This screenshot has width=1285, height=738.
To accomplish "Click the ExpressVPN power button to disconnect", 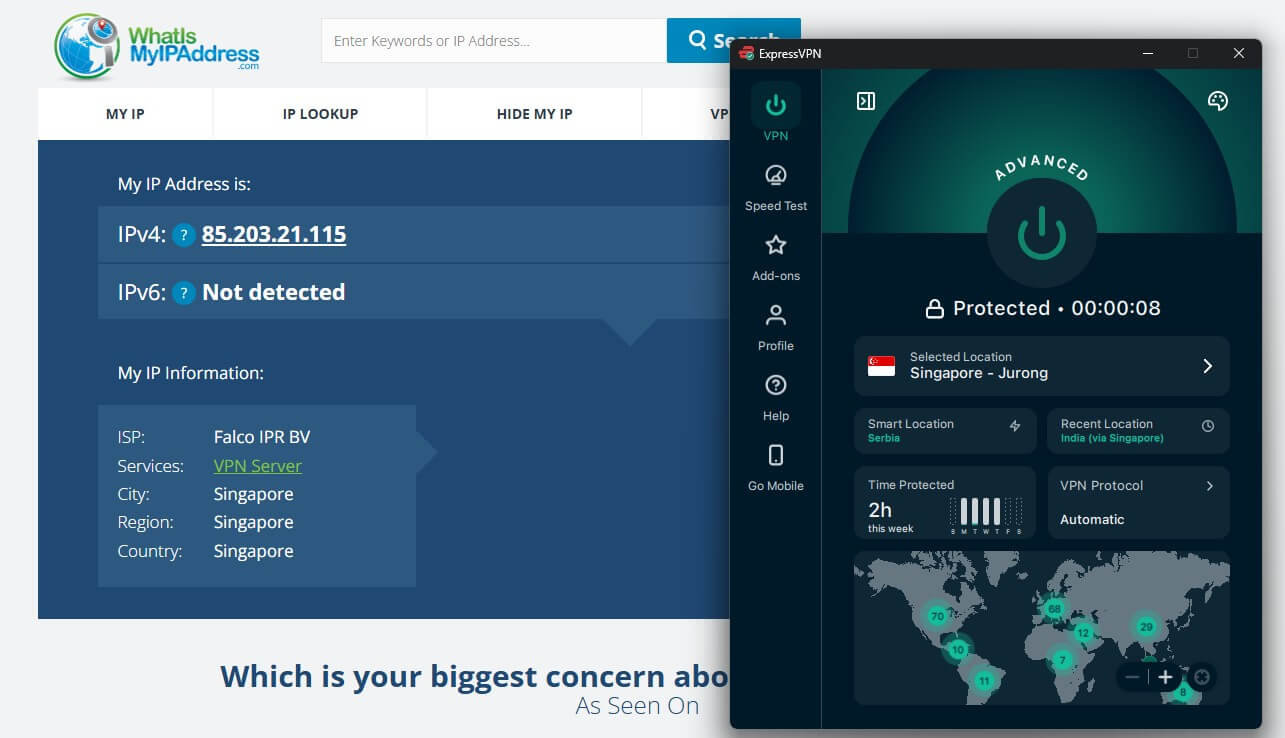I will coord(1041,234).
